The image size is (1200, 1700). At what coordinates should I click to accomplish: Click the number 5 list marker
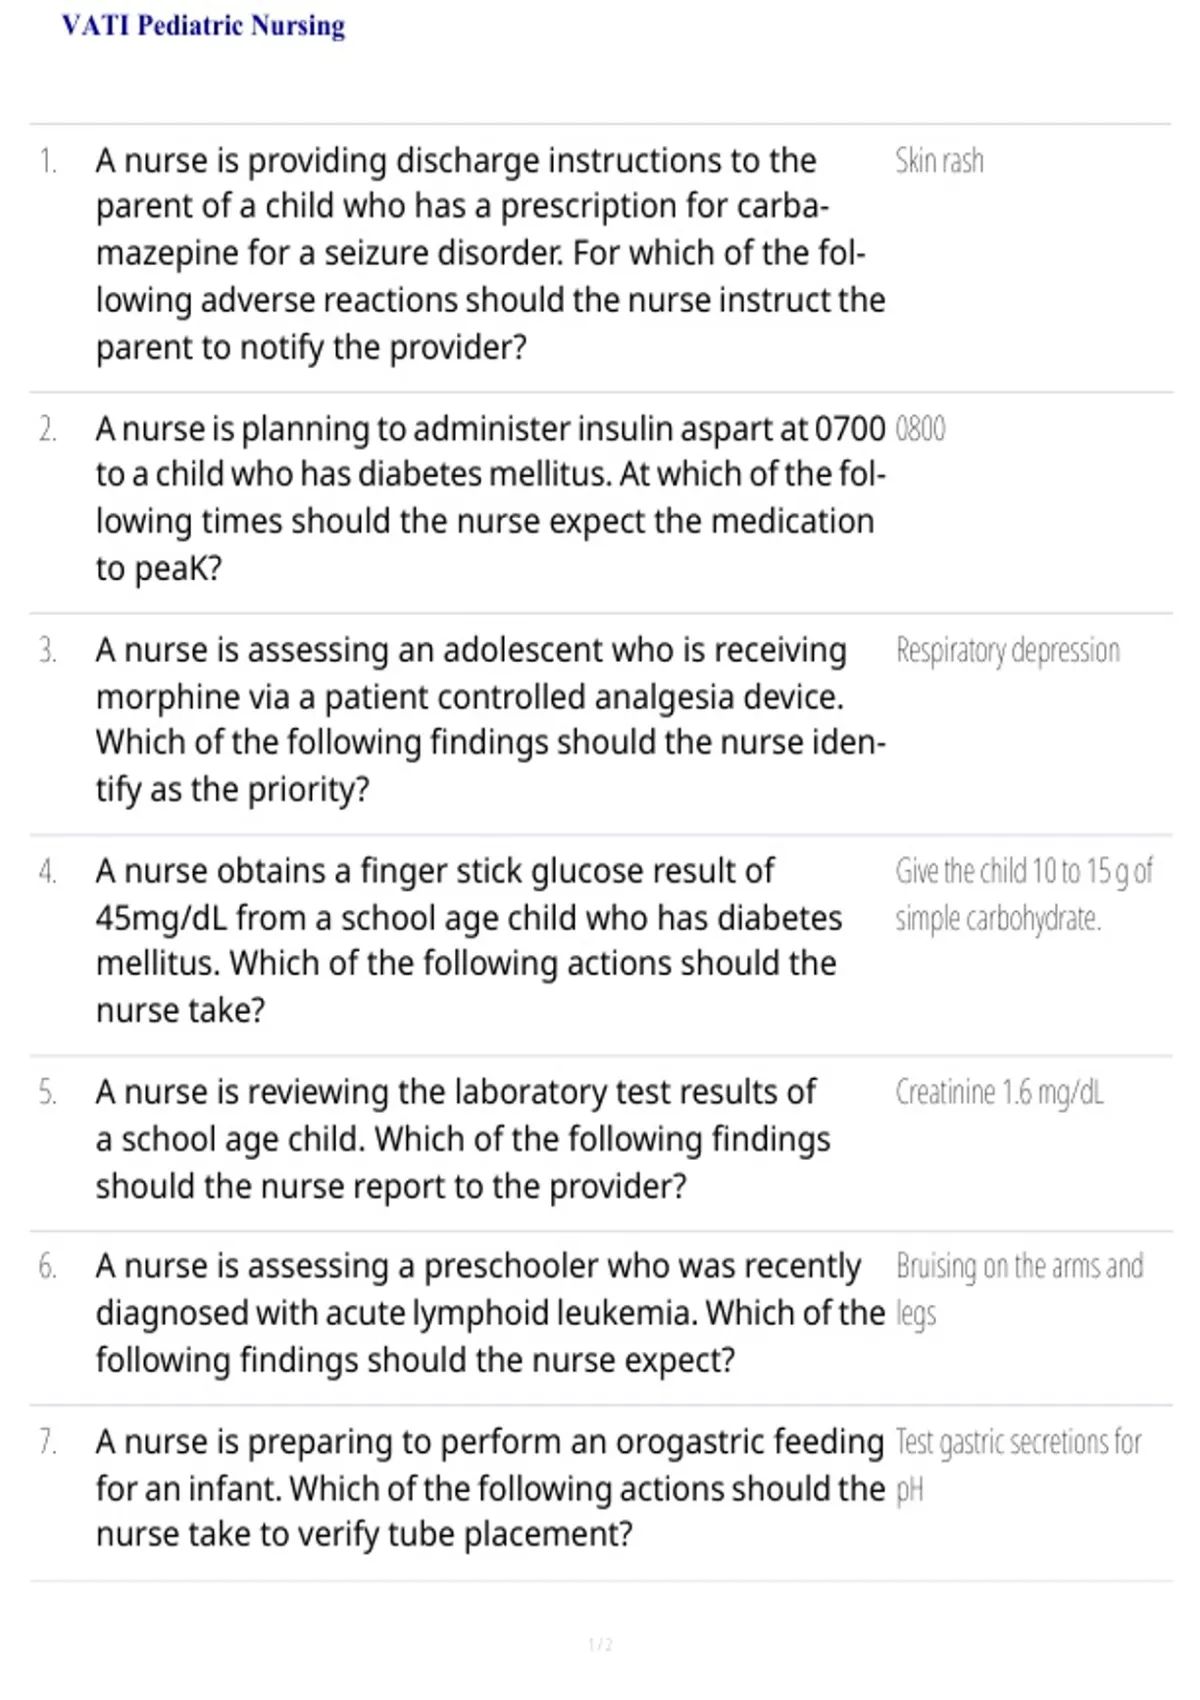(47, 1092)
